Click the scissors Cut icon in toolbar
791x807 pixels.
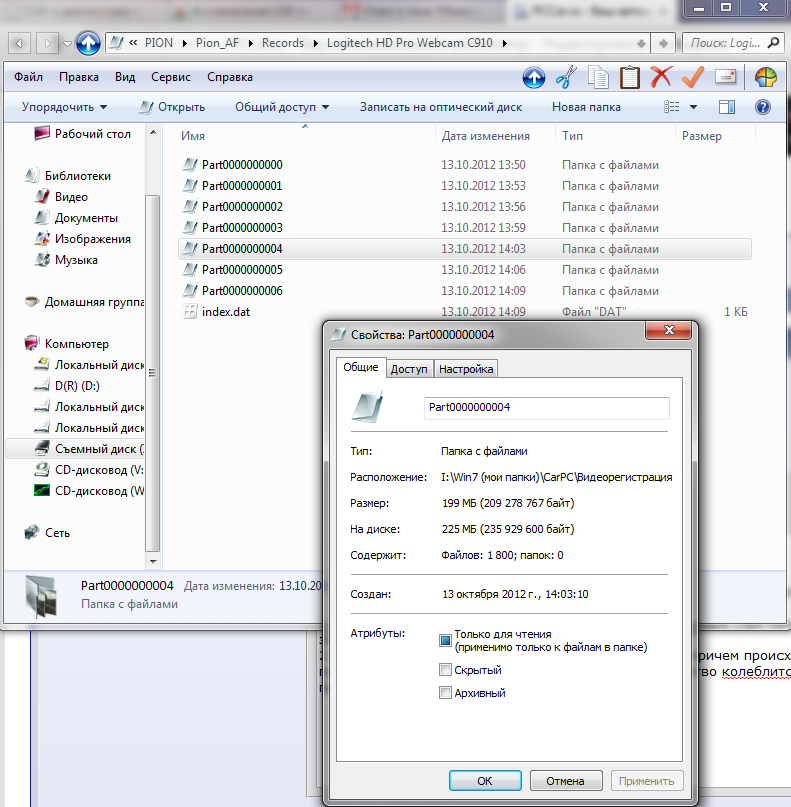(566, 77)
